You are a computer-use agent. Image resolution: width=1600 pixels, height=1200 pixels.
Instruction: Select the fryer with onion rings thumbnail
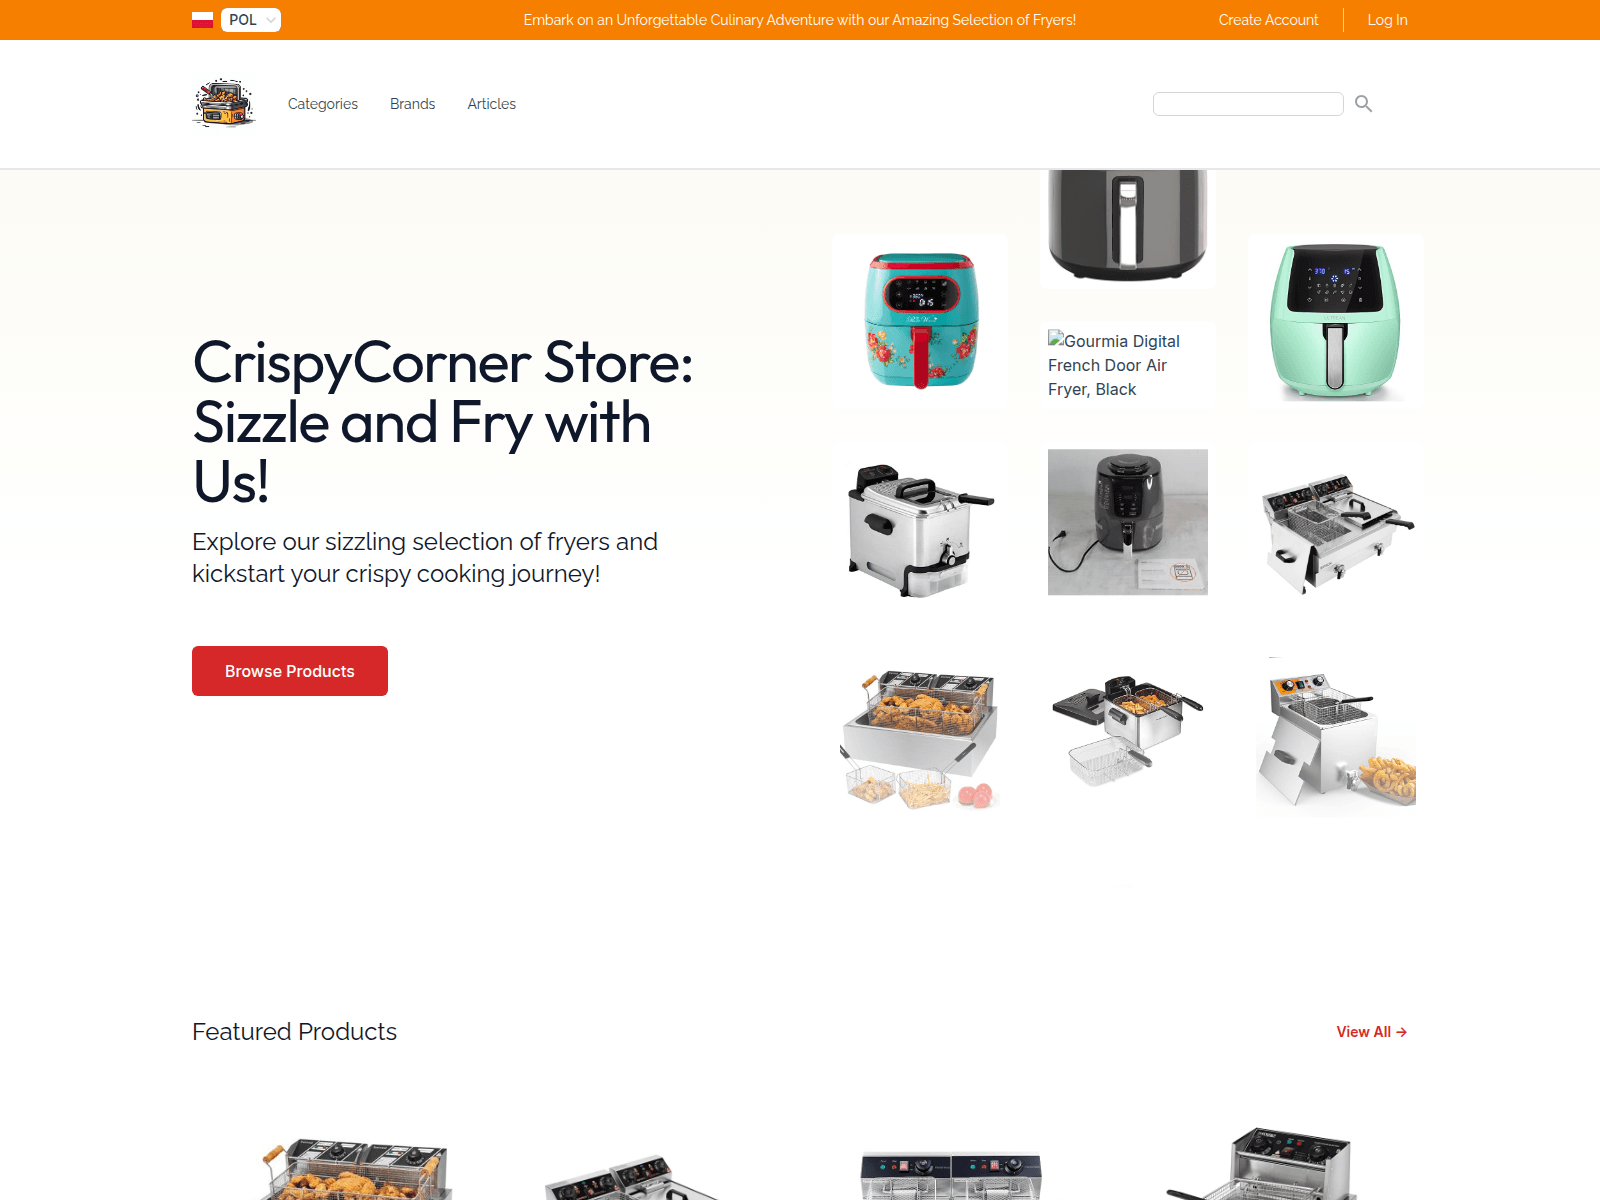click(1336, 738)
